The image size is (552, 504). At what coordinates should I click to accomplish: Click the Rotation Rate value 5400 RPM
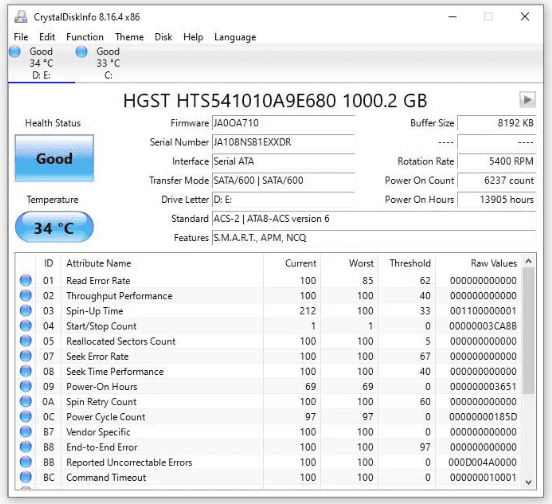pos(497,161)
